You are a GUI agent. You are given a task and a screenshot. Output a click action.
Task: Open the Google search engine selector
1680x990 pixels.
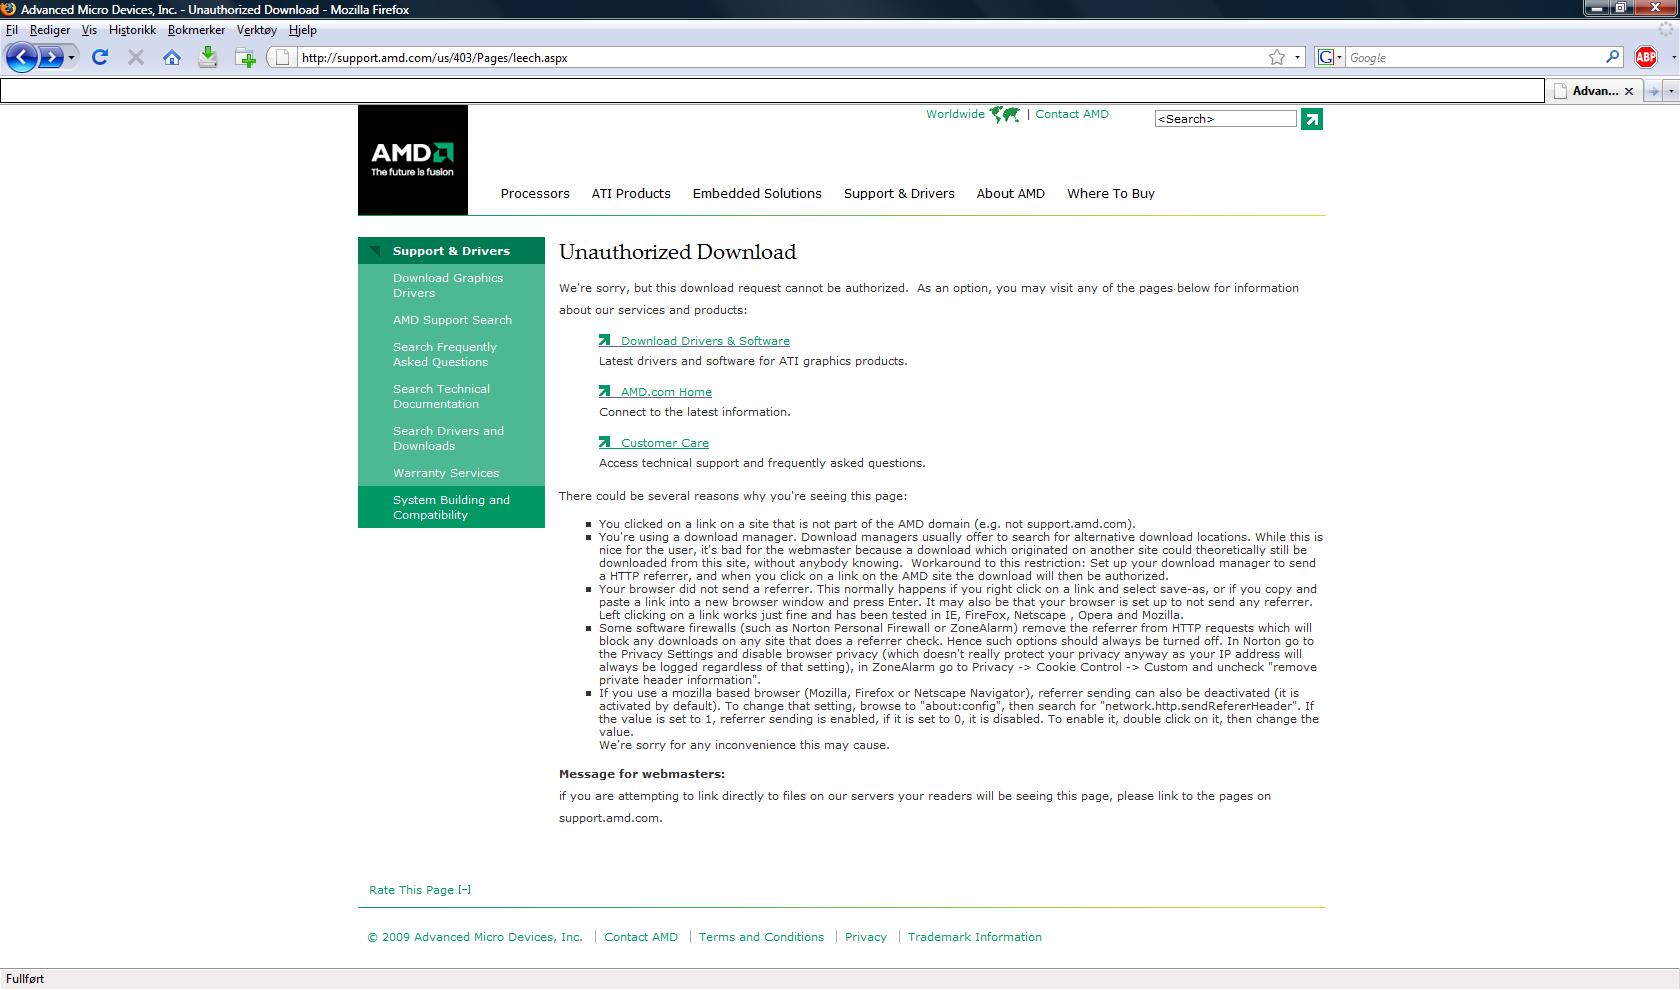[x=1329, y=58]
